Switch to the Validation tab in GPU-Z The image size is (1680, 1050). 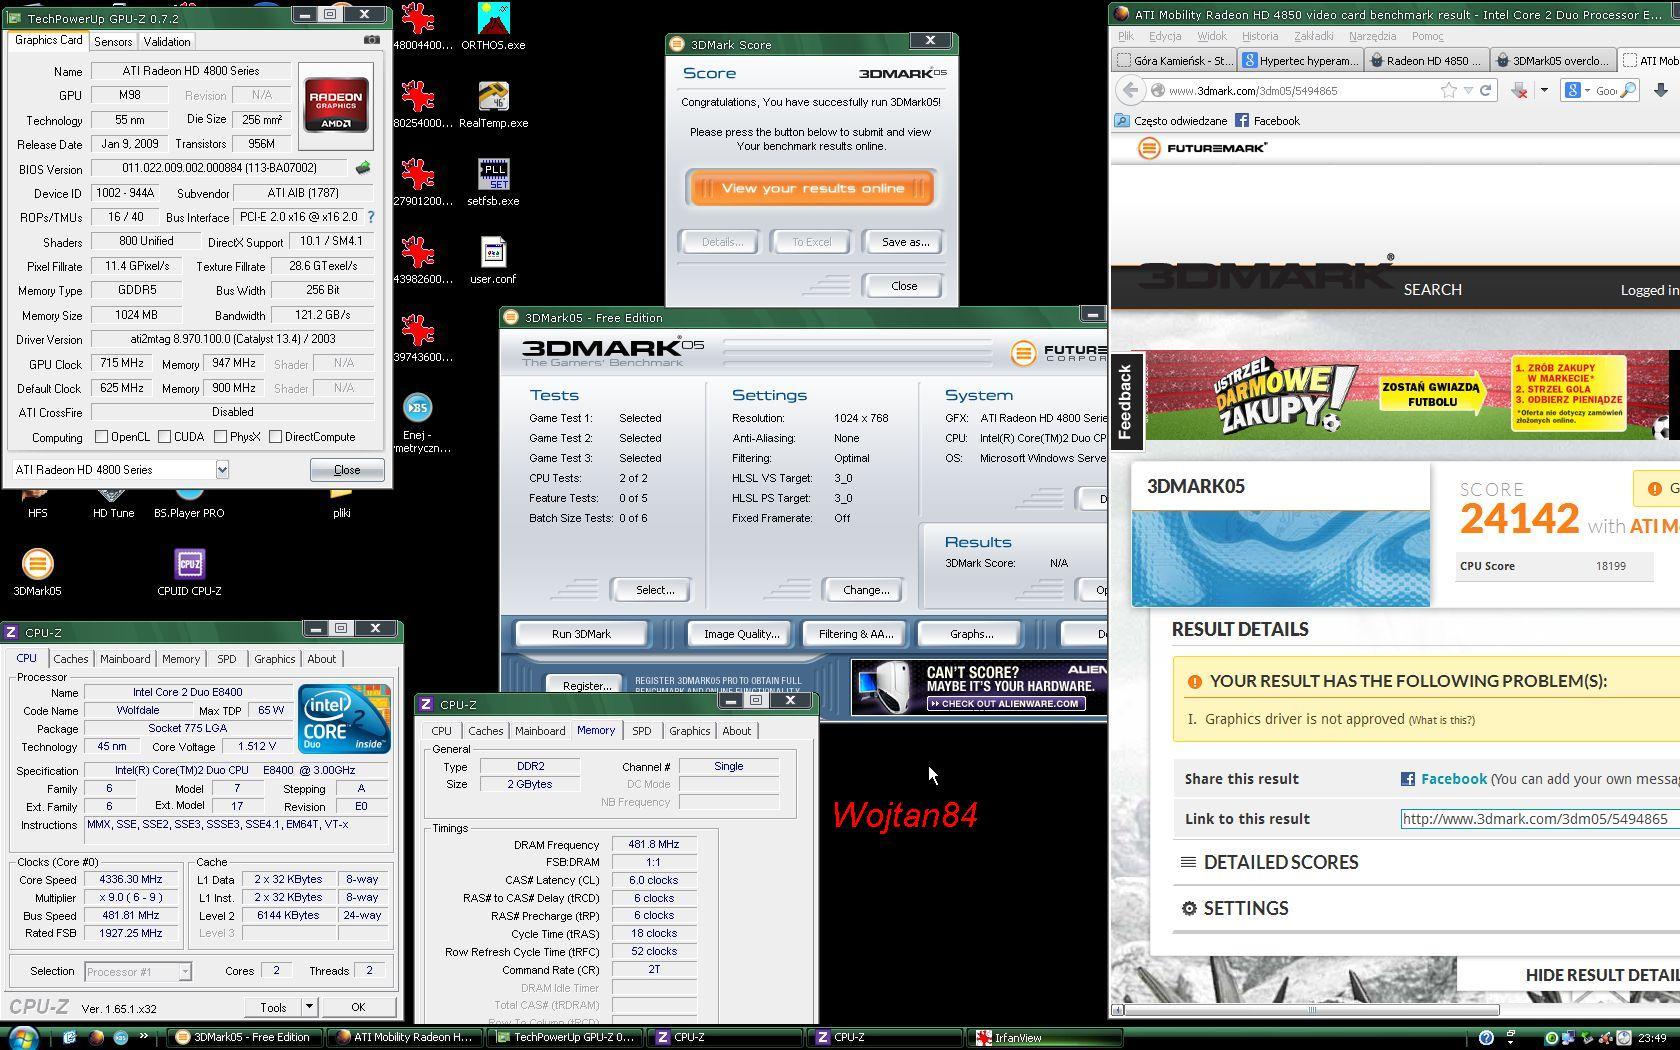click(167, 41)
